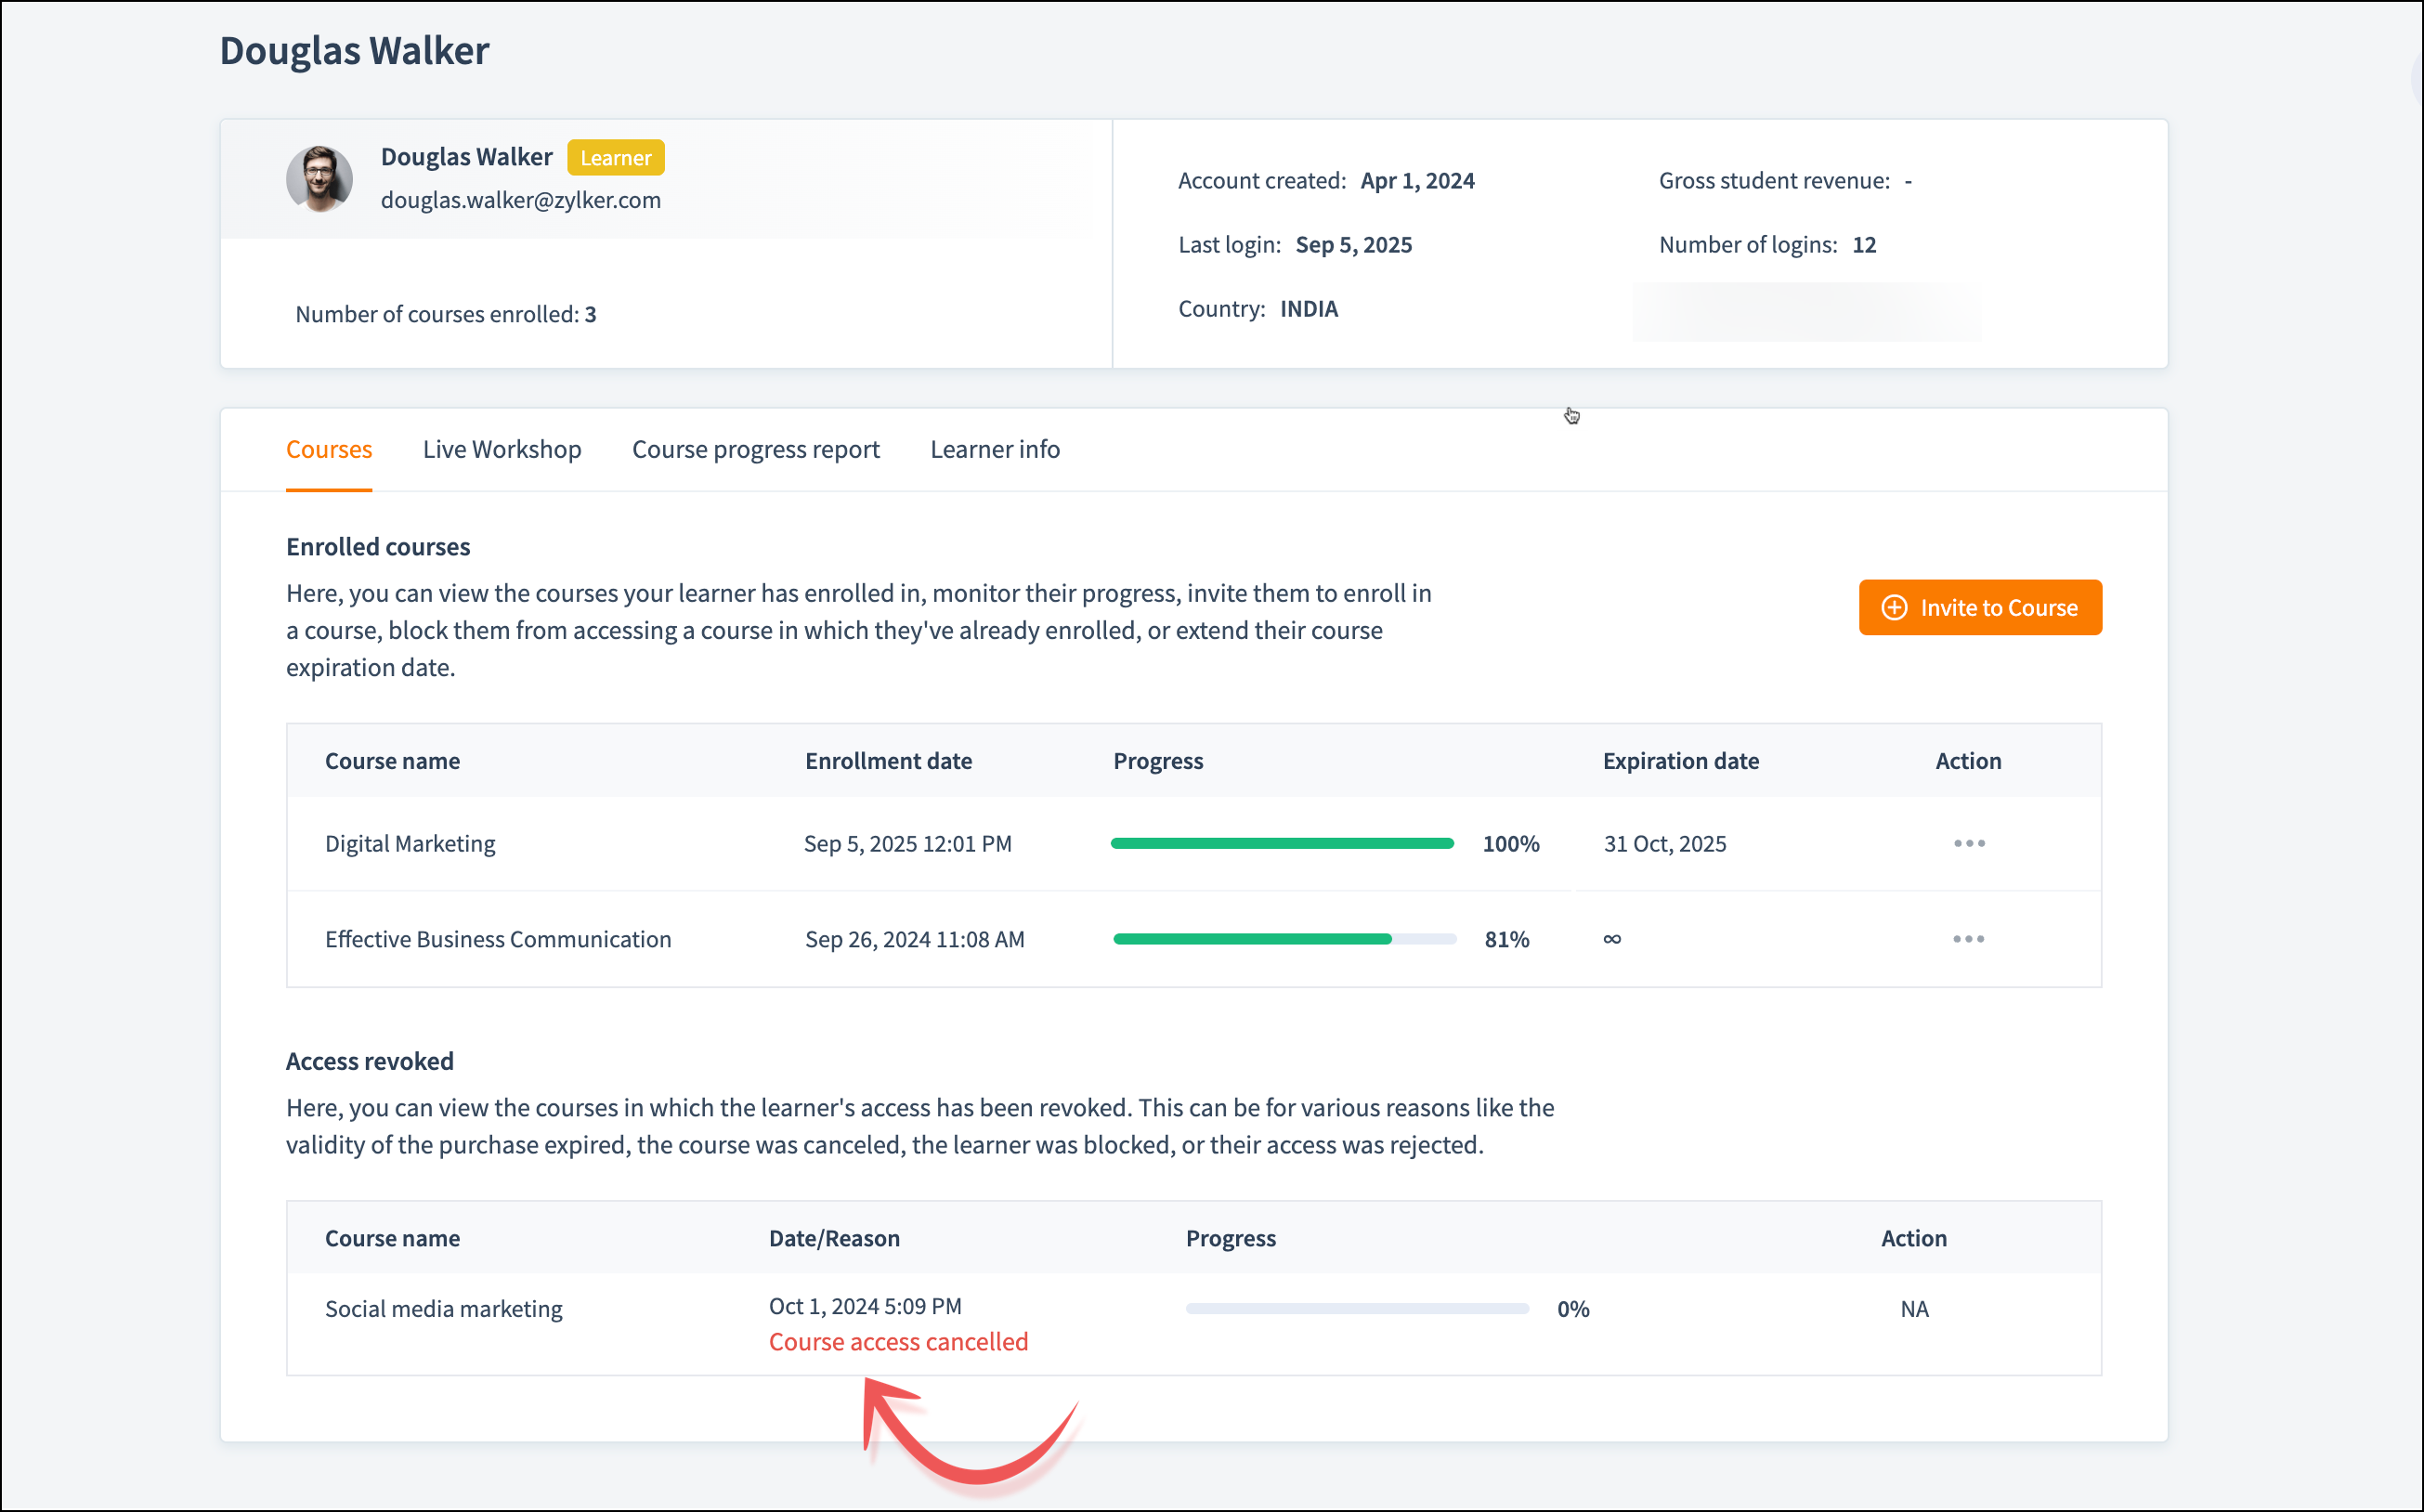Click the Social media marketing course name
2424x1512 pixels.
pyautogui.click(x=443, y=1308)
